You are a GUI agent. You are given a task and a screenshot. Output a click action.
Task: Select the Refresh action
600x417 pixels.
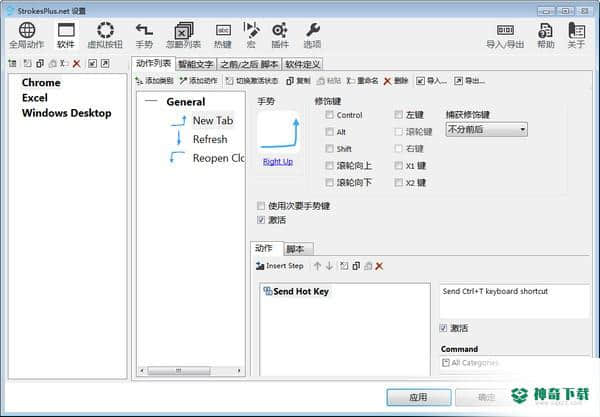[x=210, y=139]
